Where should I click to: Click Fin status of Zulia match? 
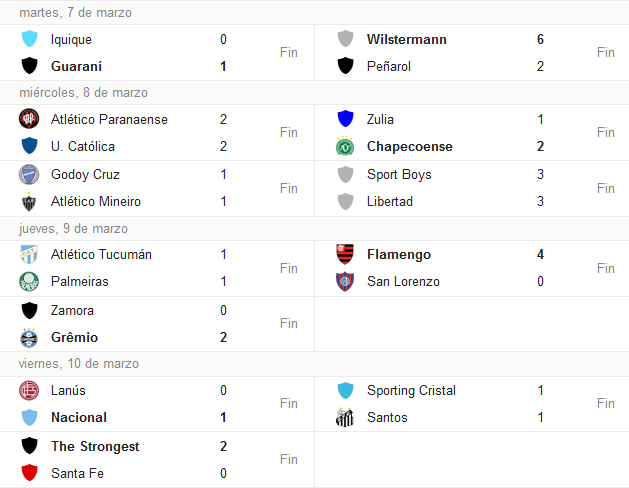[x=605, y=132]
